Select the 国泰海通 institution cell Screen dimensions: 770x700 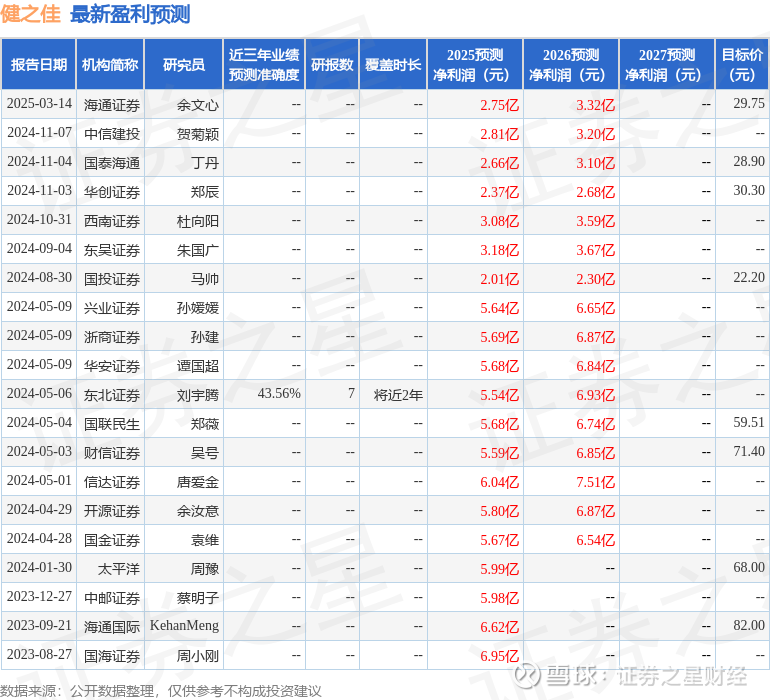click(x=112, y=163)
